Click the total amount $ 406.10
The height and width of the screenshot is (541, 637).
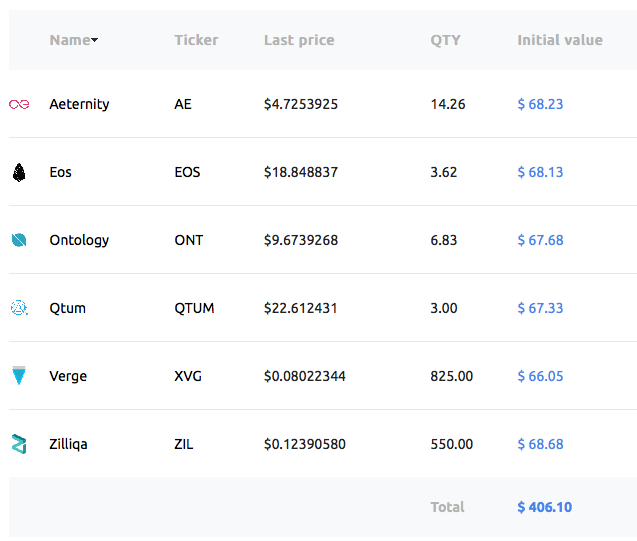click(x=545, y=507)
